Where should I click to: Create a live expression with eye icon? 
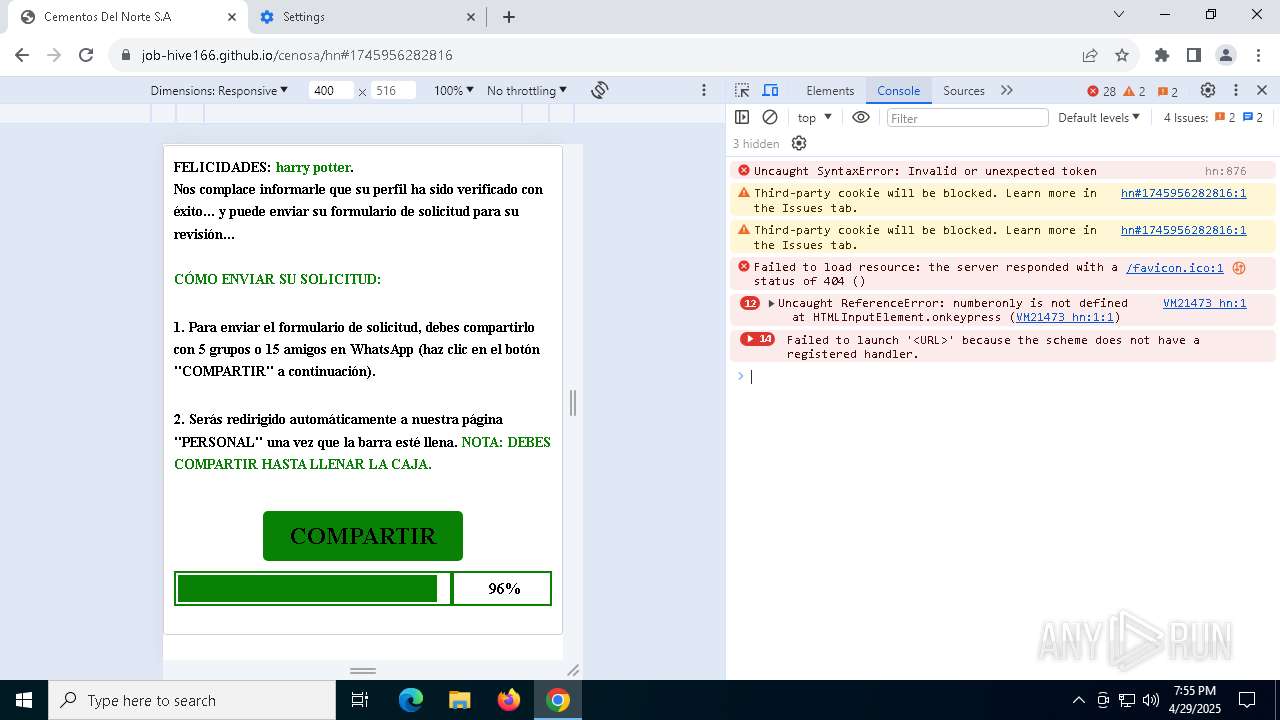click(x=861, y=117)
